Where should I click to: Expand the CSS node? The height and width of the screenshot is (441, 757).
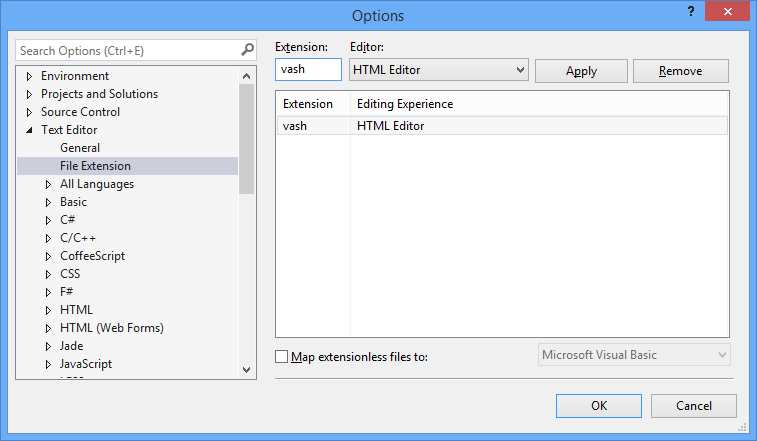[x=48, y=274]
